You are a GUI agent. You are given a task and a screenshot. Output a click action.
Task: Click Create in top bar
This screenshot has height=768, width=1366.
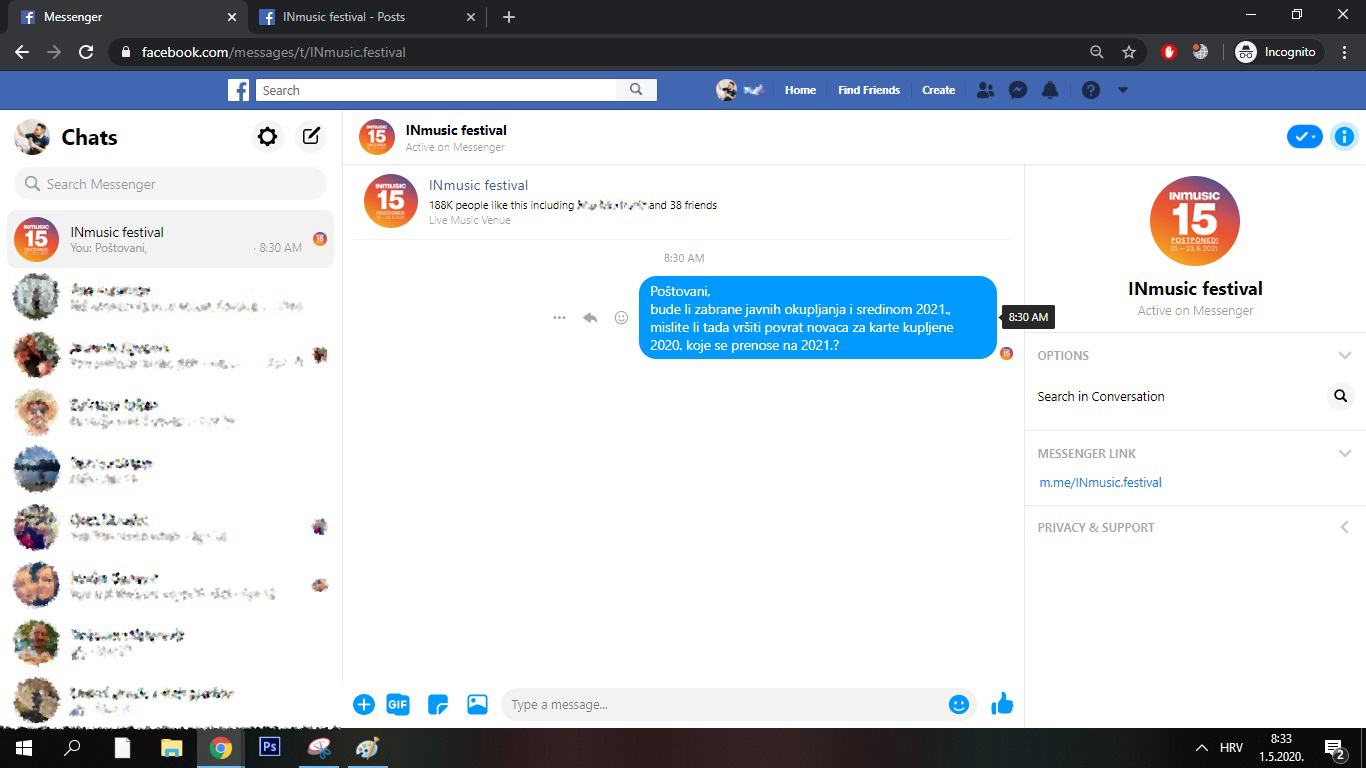[x=938, y=90]
